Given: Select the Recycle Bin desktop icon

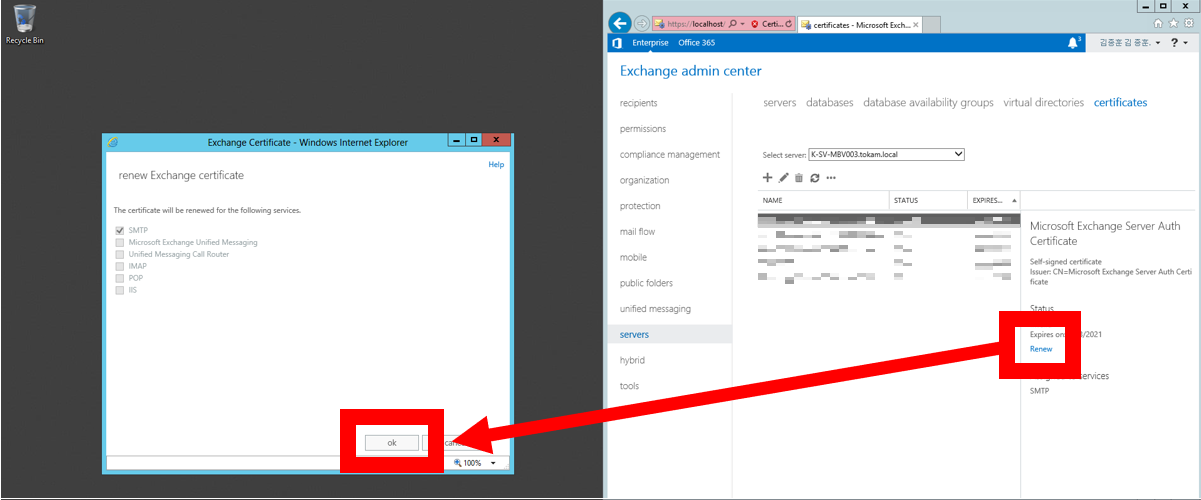Looking at the screenshot, I should 25,24.
